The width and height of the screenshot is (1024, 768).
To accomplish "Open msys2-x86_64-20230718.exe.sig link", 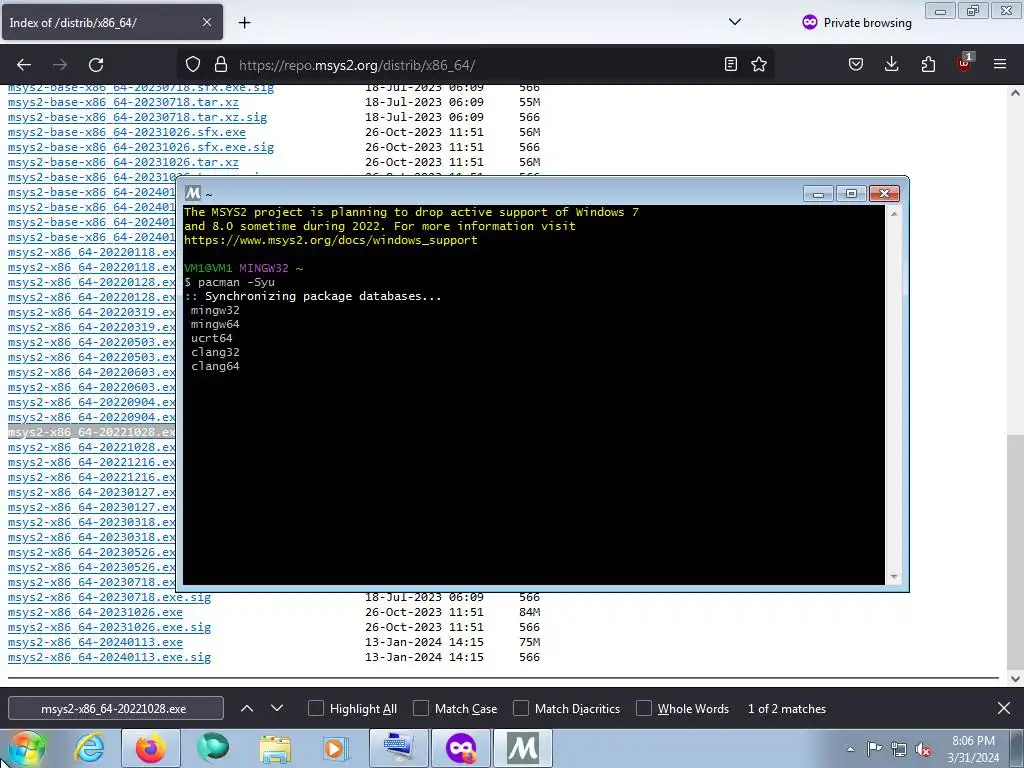I will coord(109,597).
